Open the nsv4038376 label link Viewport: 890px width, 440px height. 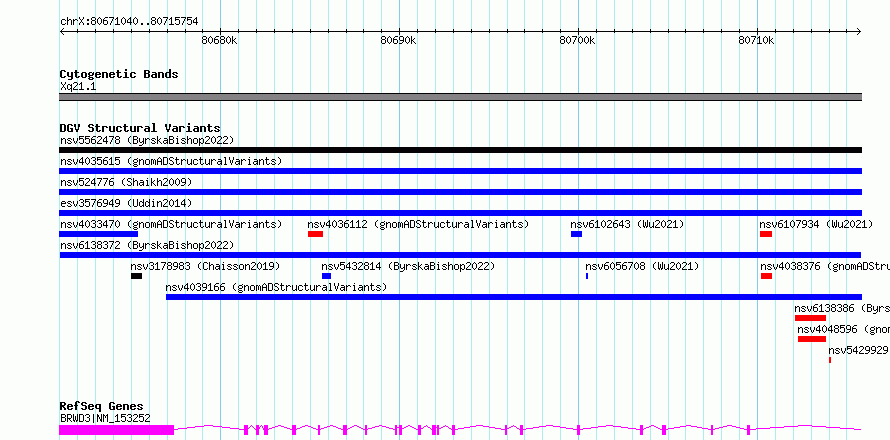pos(825,266)
